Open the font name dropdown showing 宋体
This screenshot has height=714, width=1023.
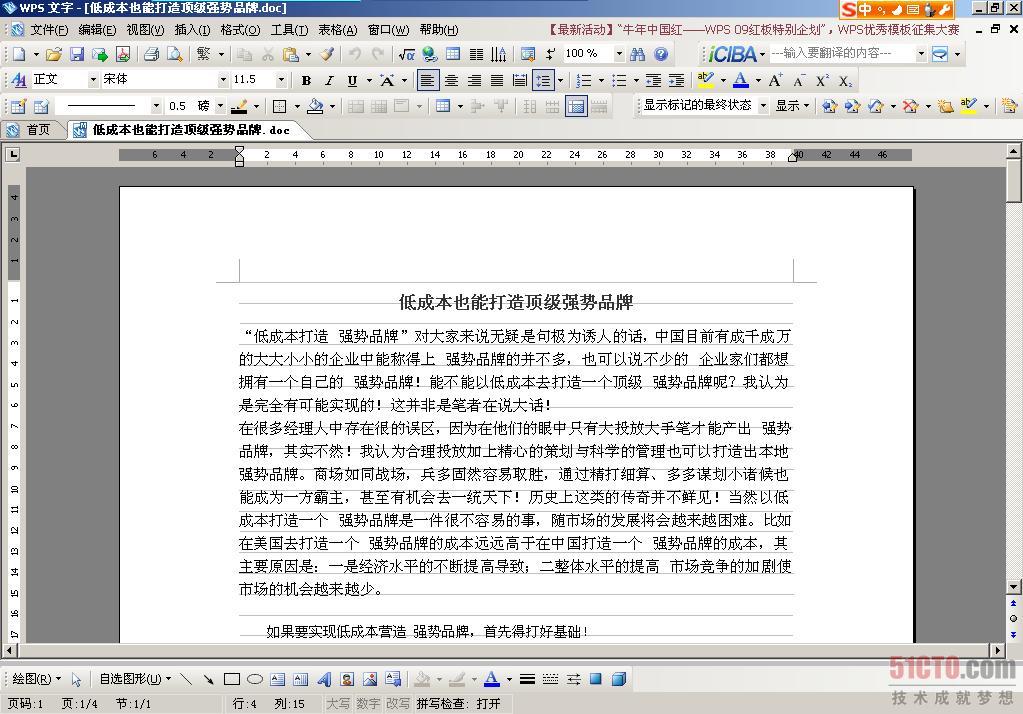tap(223, 80)
